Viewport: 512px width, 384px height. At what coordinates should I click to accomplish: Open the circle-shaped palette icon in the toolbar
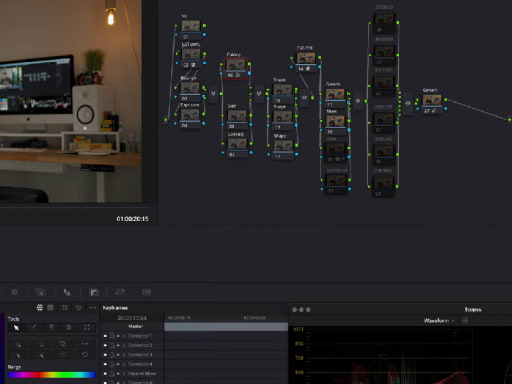click(14, 292)
